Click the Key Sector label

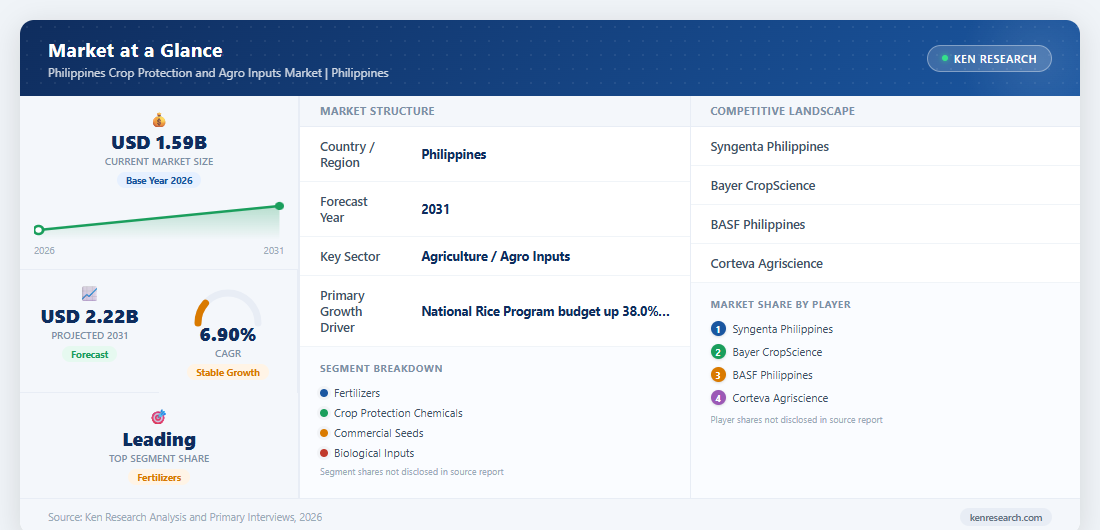tap(350, 256)
